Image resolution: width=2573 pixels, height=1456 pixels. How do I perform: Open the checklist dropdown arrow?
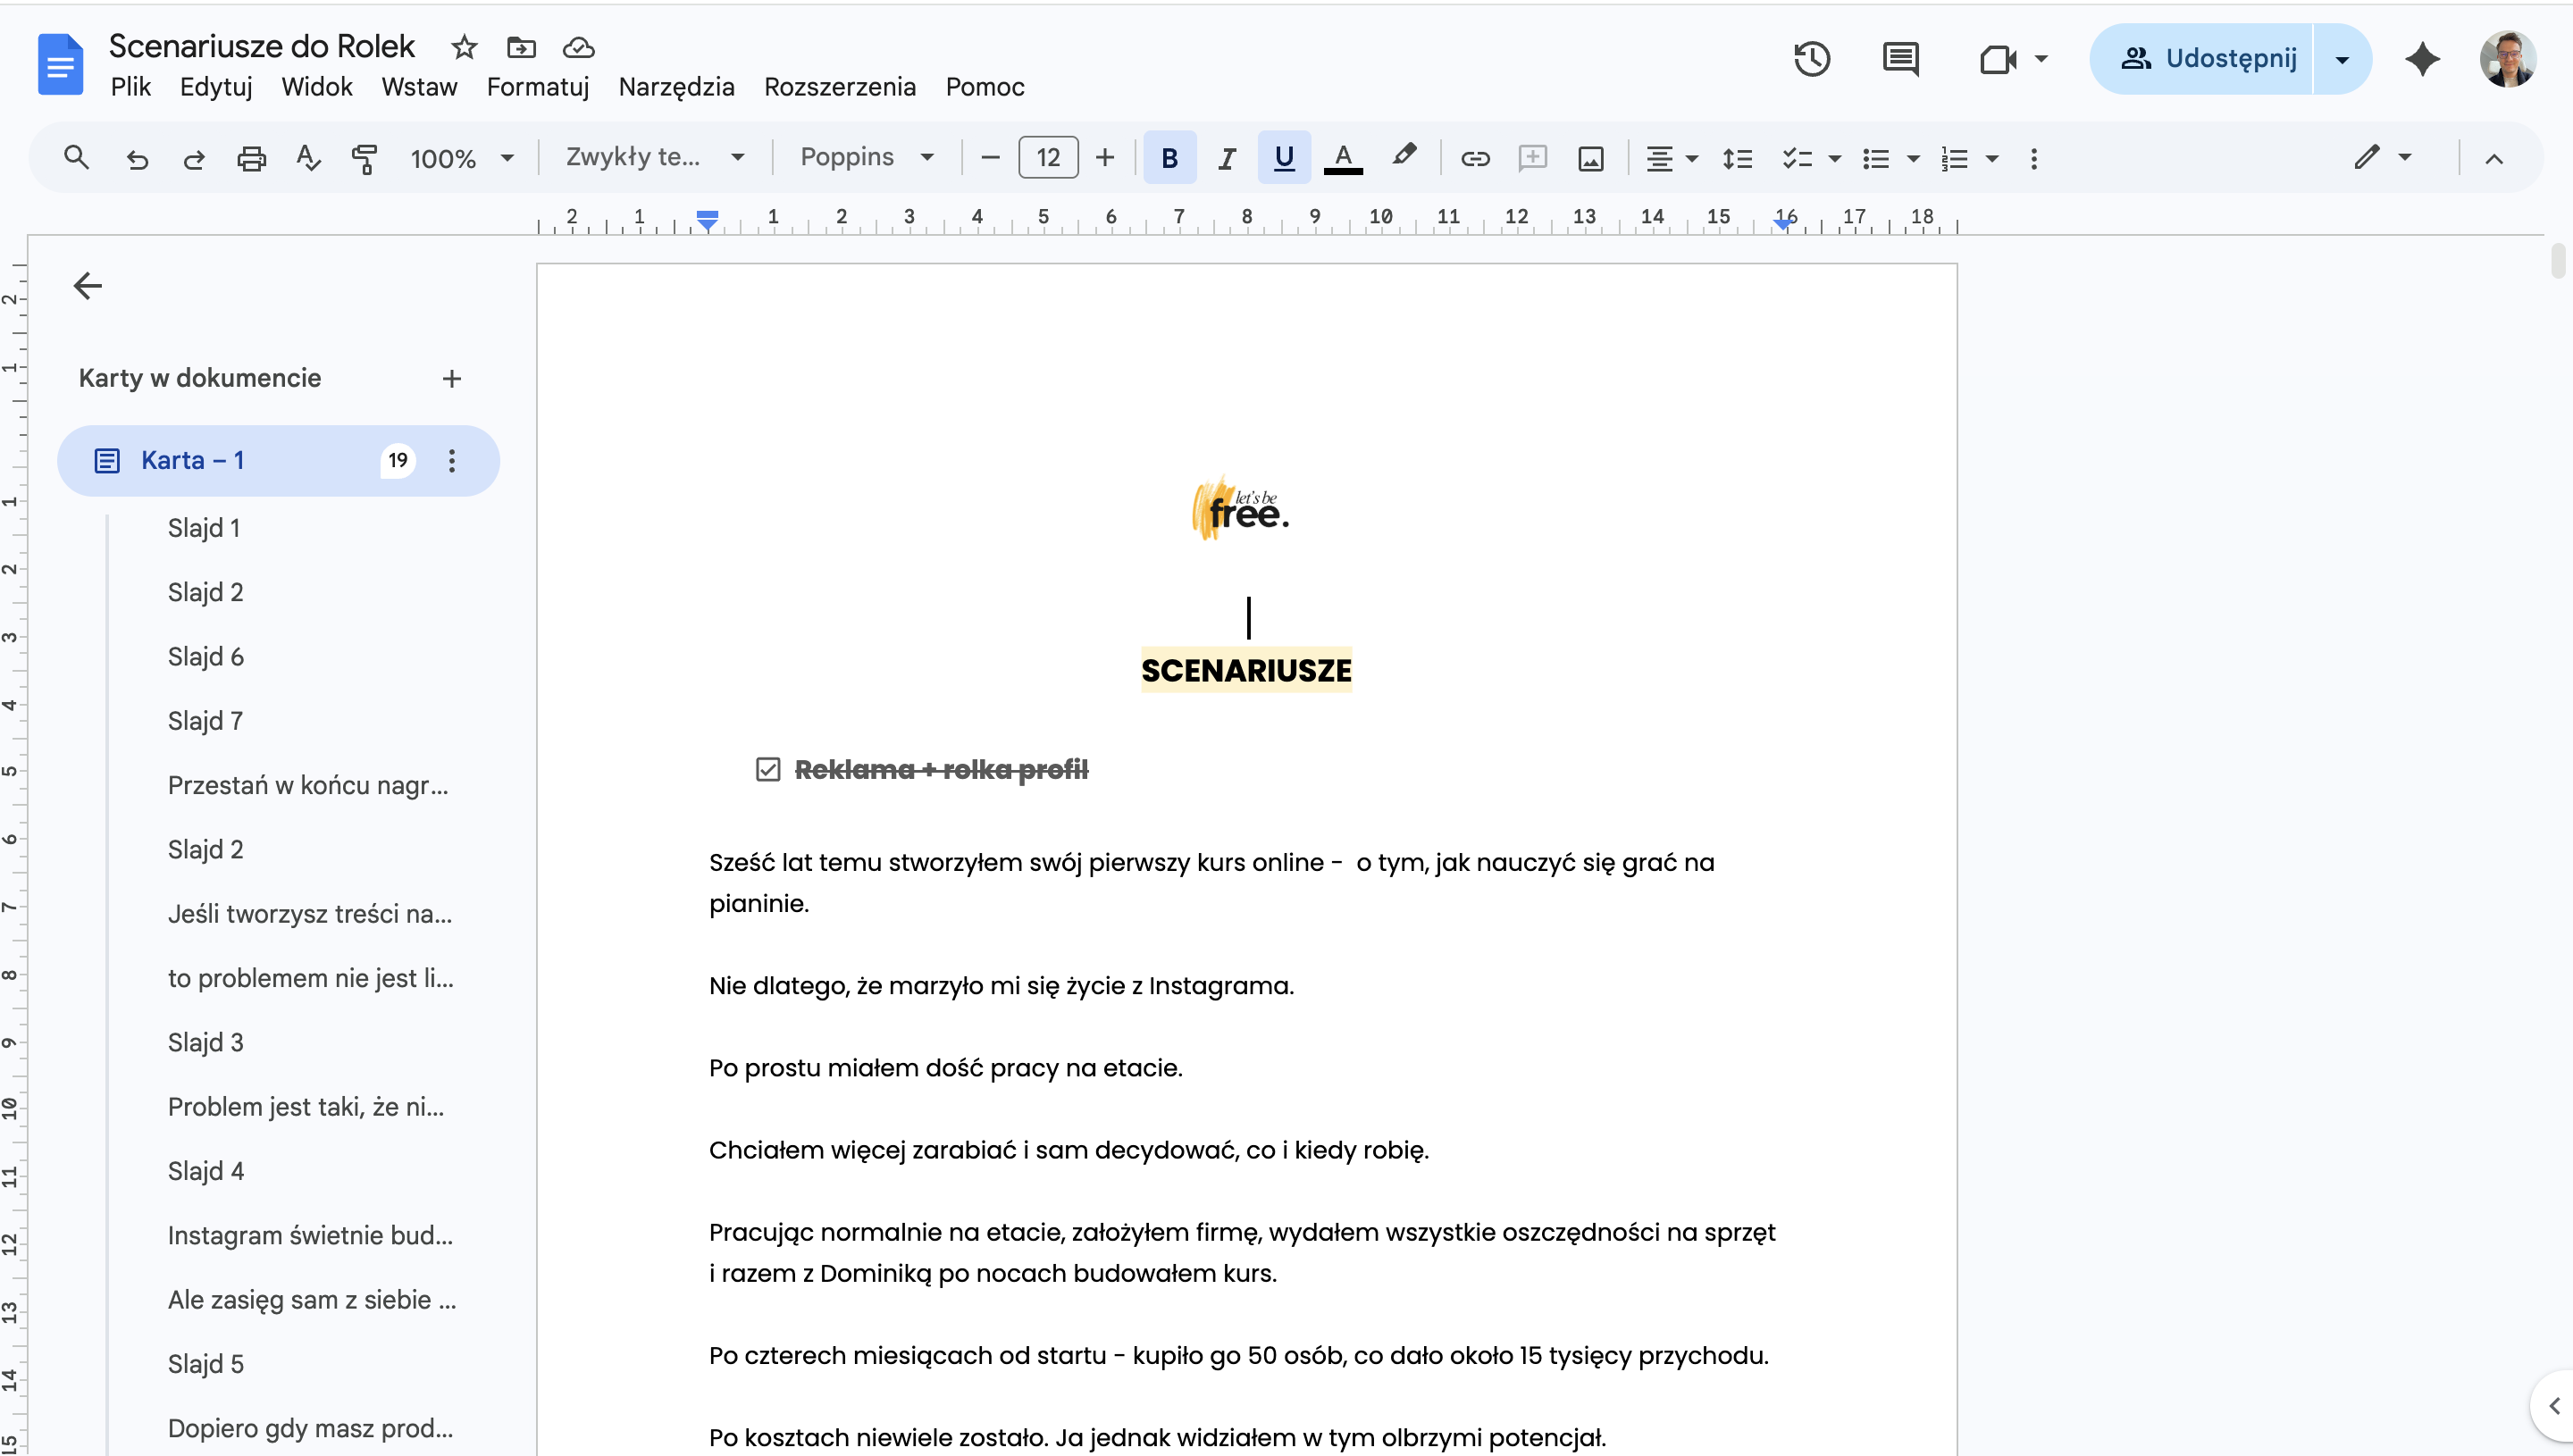[1835, 158]
